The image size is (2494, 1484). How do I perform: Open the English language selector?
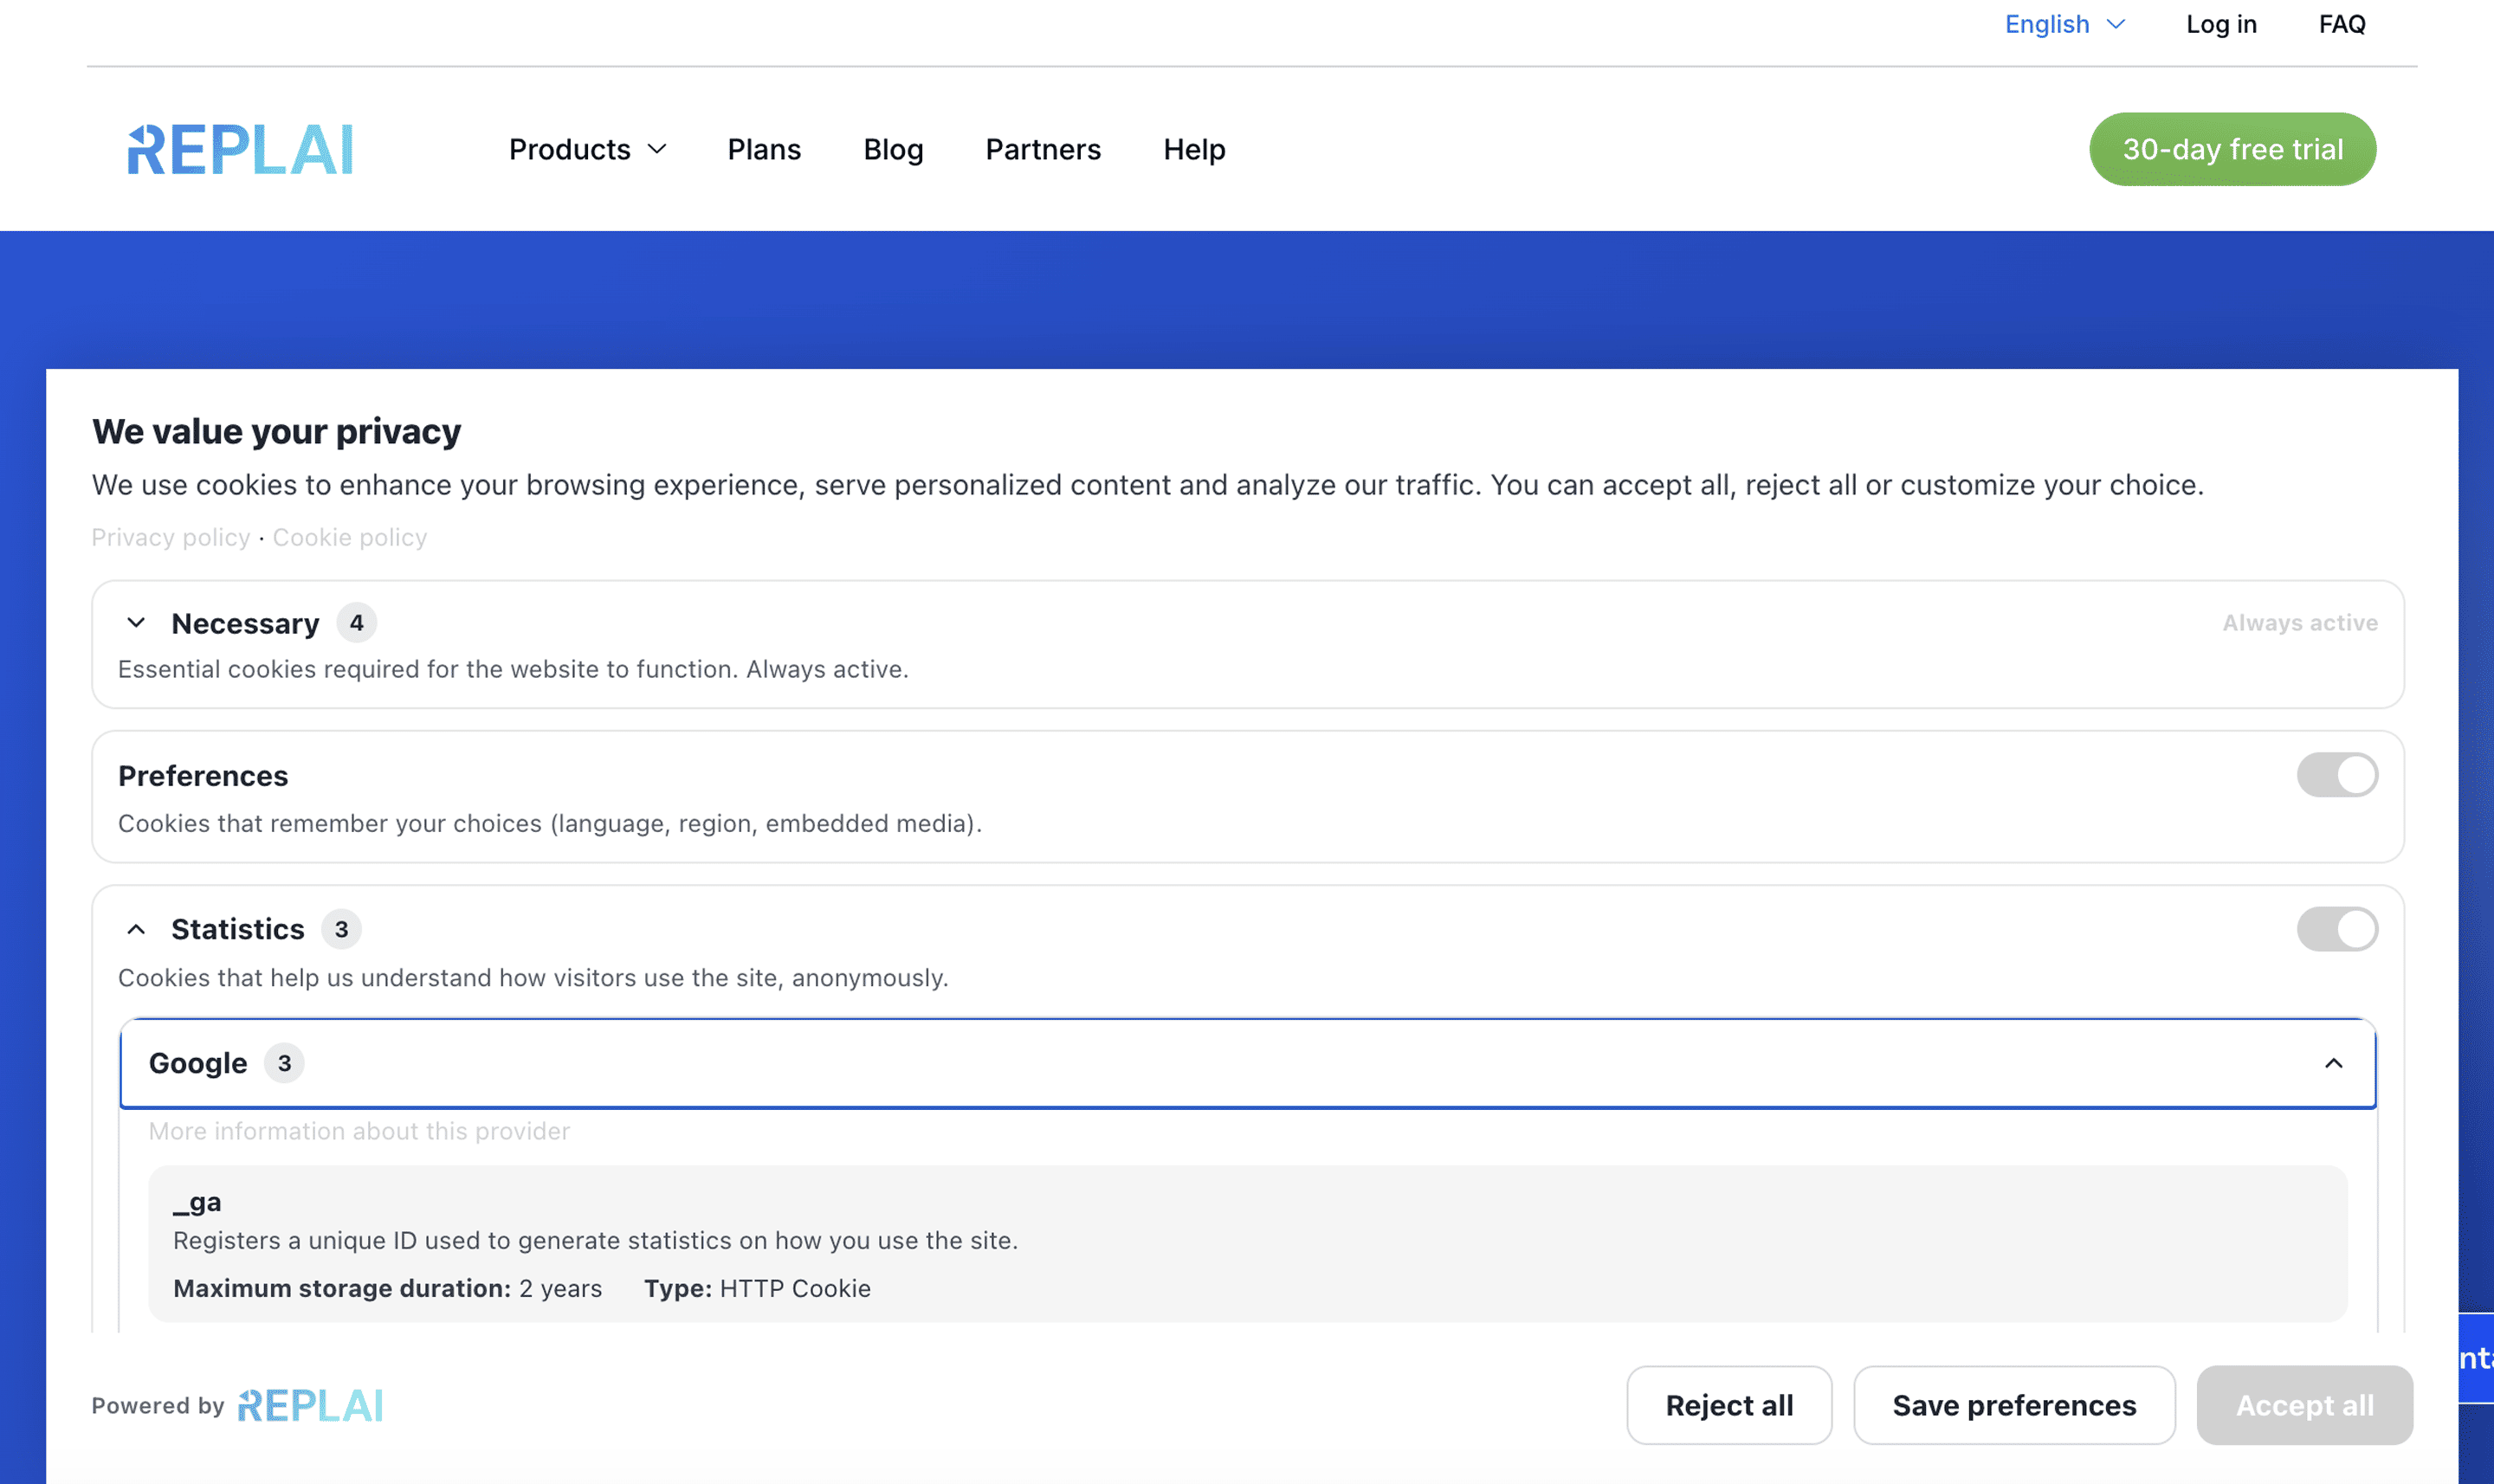pos(2064,24)
